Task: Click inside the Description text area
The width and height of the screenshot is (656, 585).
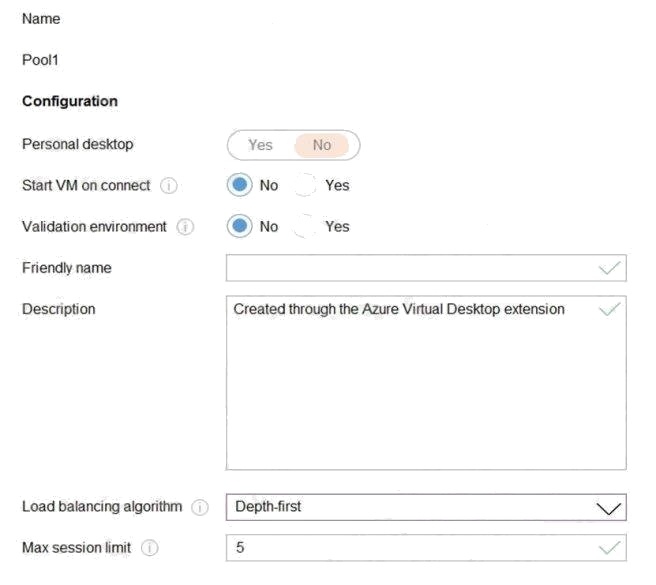Action: click(x=426, y=383)
